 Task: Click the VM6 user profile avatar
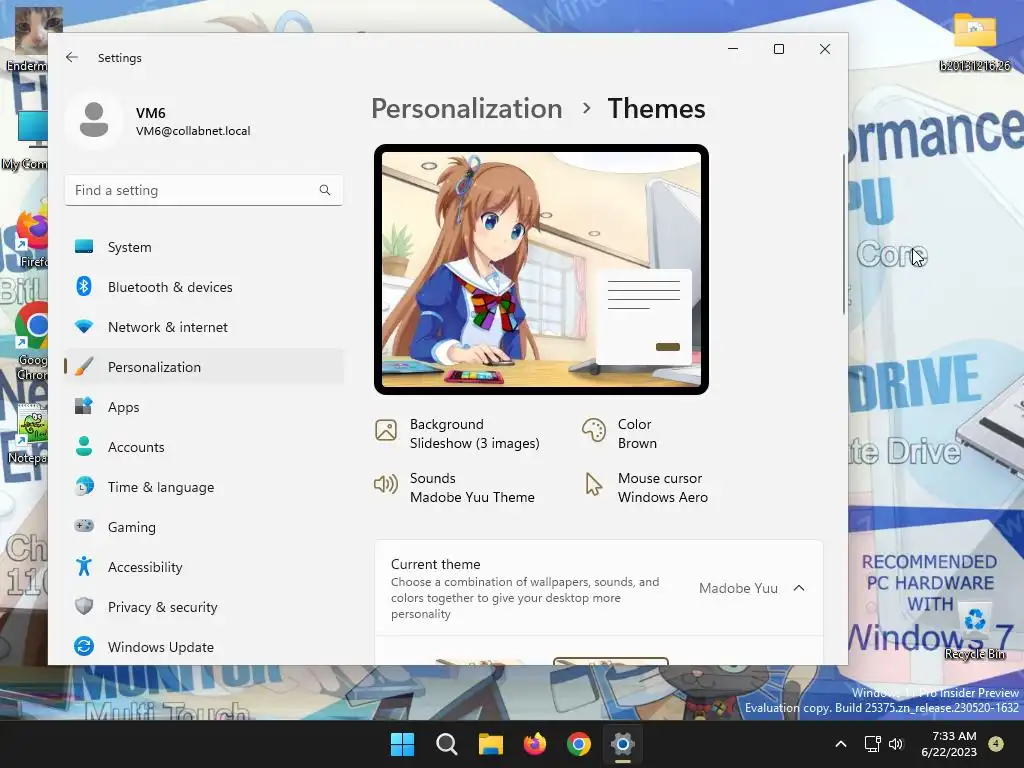click(94, 120)
